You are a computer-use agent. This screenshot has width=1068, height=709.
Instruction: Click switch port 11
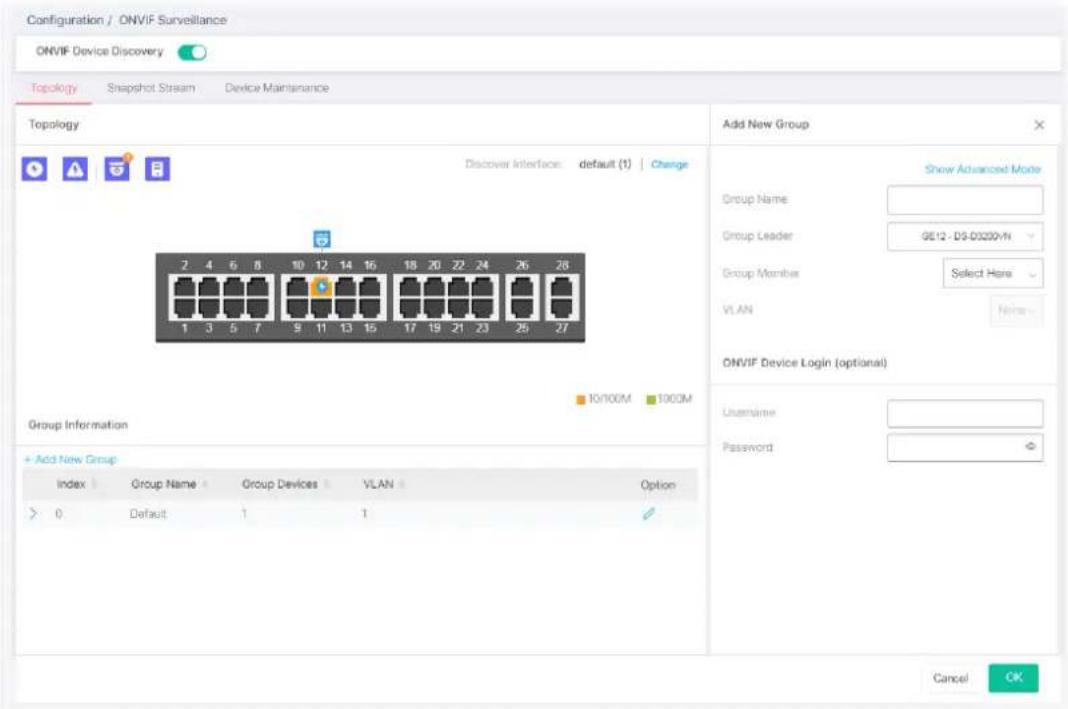tap(321, 307)
